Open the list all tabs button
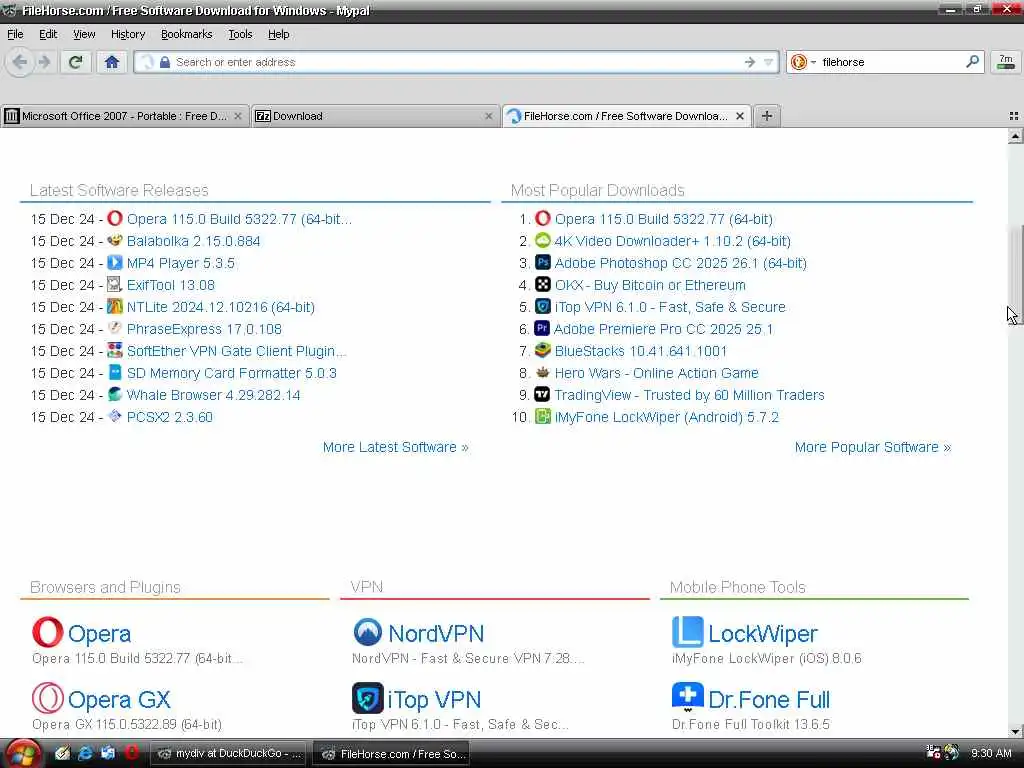Viewport: 1024px width, 768px height. [x=1014, y=116]
